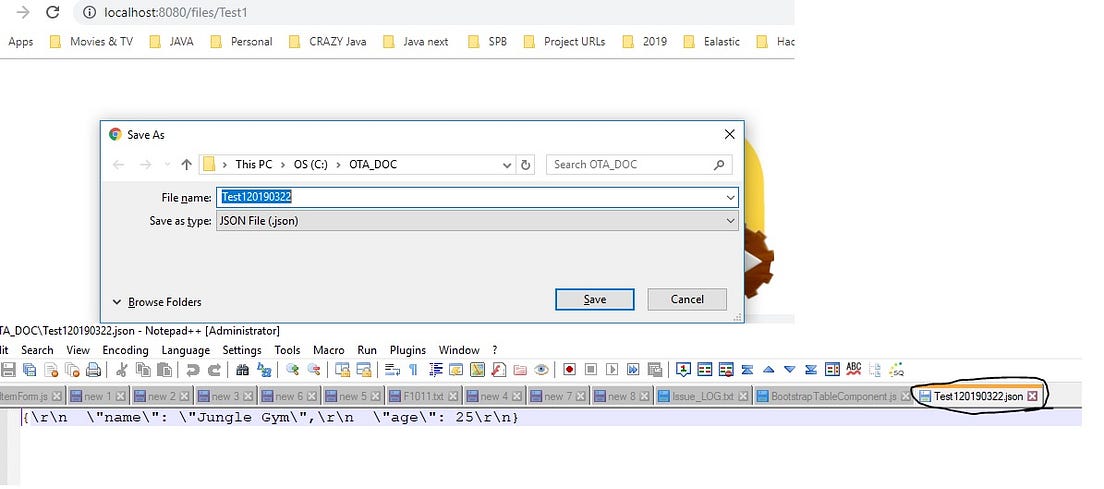Refresh the OTA_DOC folder in Save As
The width and height of the screenshot is (1104, 489).
pyautogui.click(x=525, y=165)
